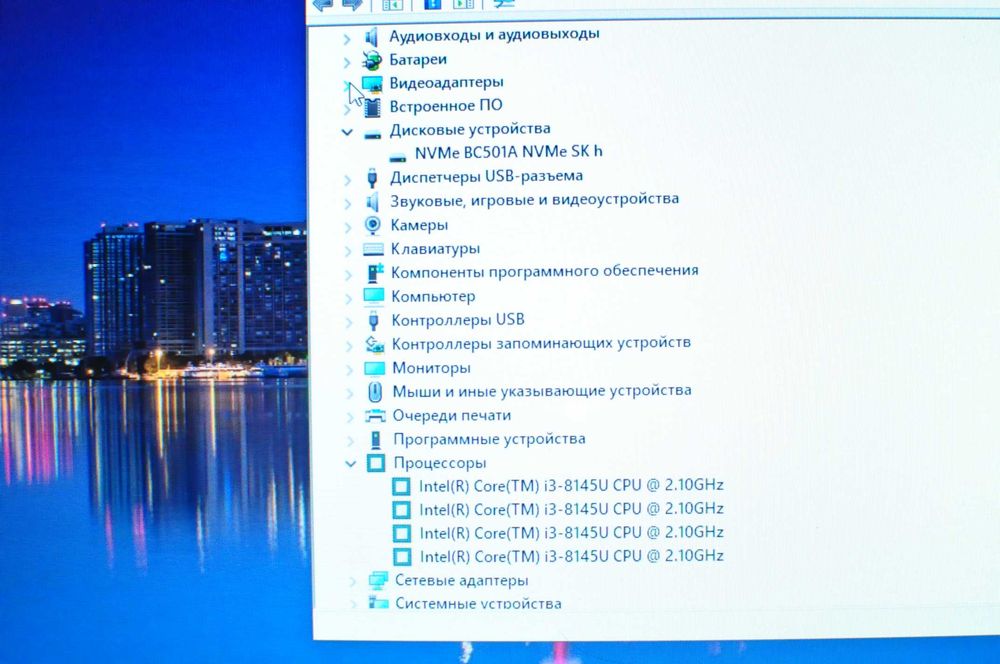This screenshot has height=664, width=1000.
Task: Expand Мыши и иные указывающие устройства chevron
Action: (349, 394)
